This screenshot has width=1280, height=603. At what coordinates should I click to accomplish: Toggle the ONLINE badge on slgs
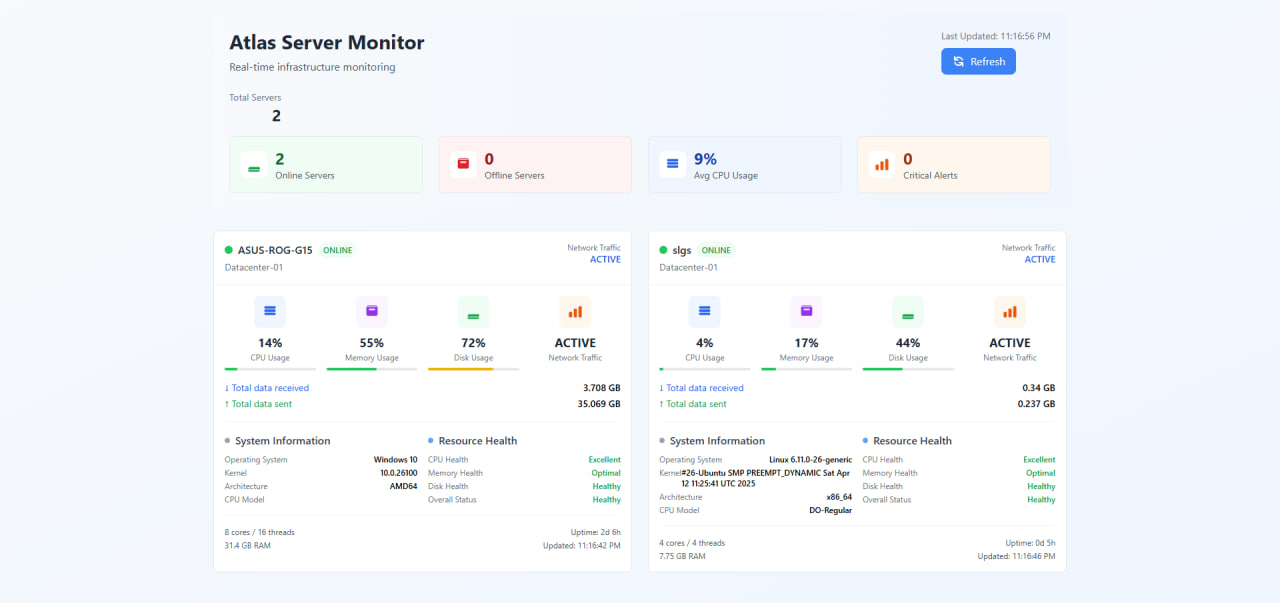coord(715,250)
